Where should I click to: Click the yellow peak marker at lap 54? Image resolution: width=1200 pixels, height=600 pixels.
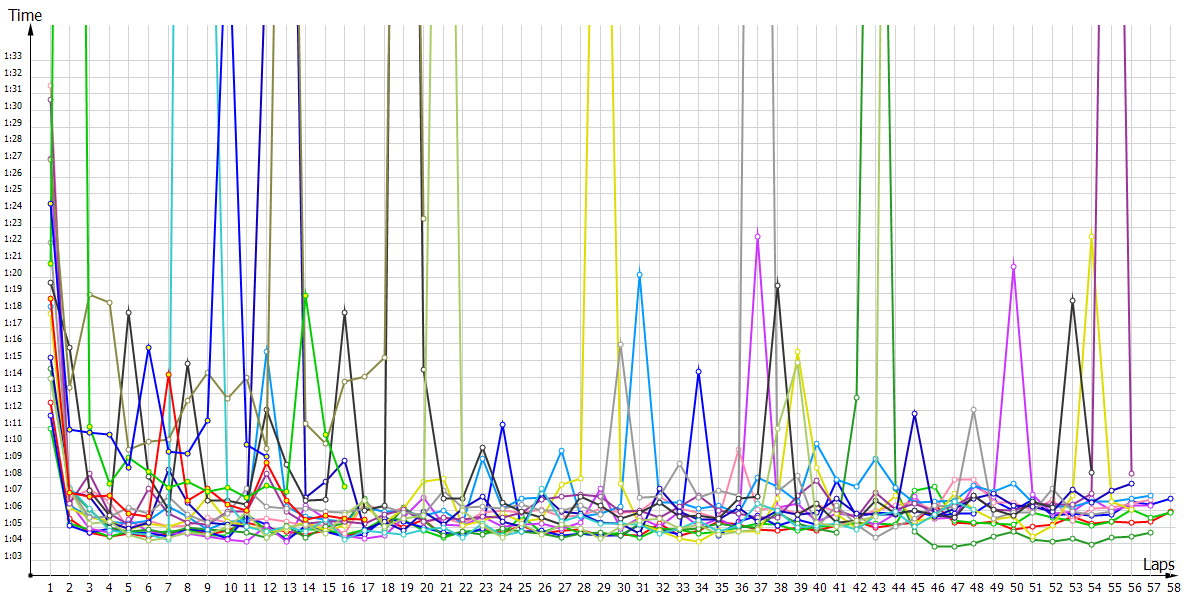1092,236
